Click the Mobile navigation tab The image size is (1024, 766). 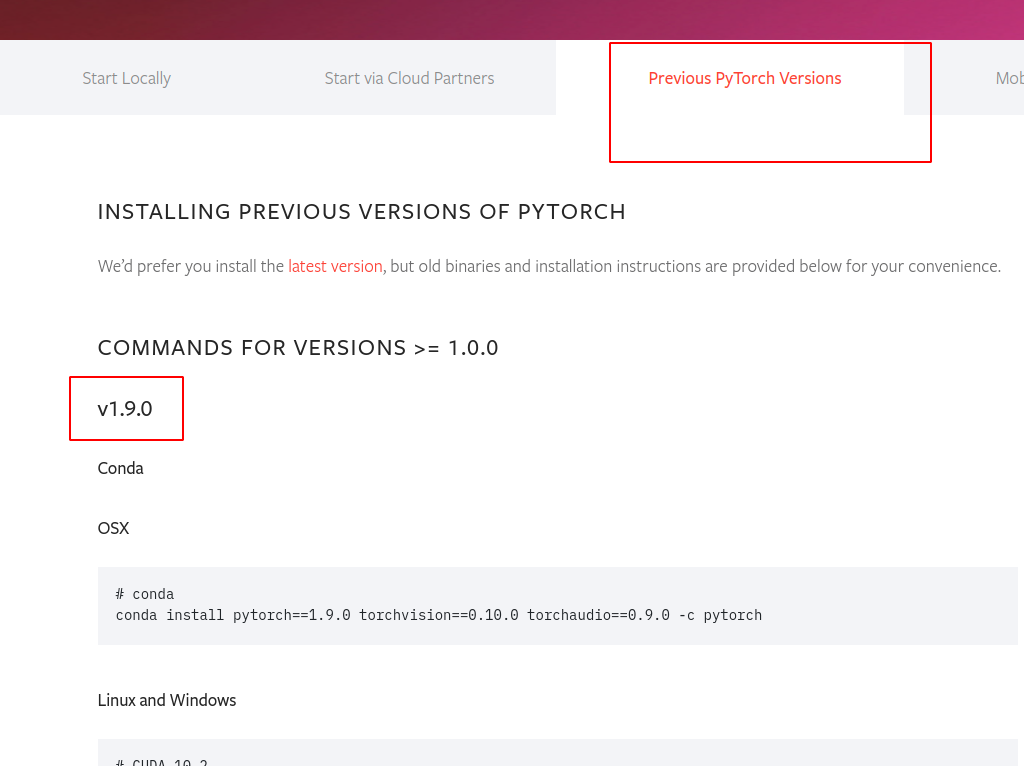tap(1012, 77)
